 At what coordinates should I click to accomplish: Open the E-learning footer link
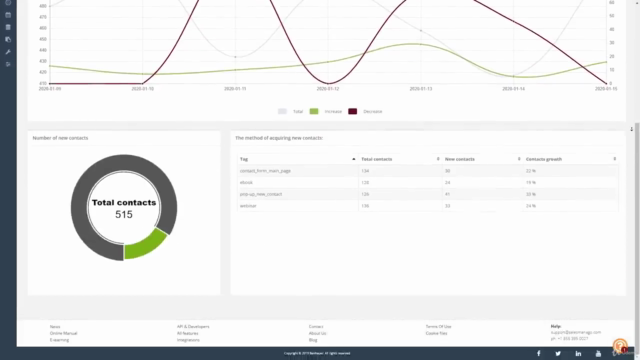[60, 340]
